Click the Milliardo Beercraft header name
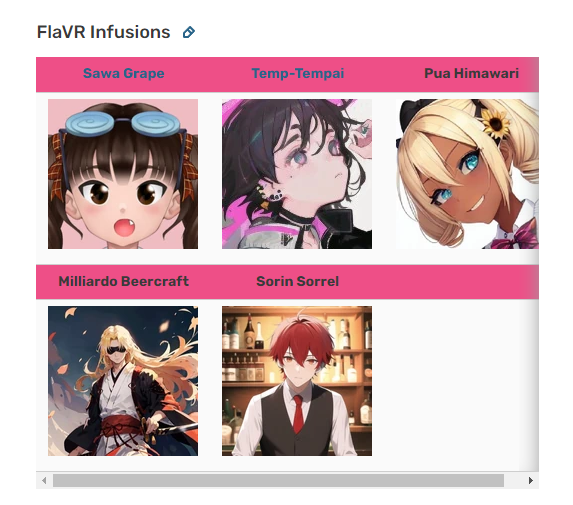Viewport: 573px width, 505px height. pos(124,281)
